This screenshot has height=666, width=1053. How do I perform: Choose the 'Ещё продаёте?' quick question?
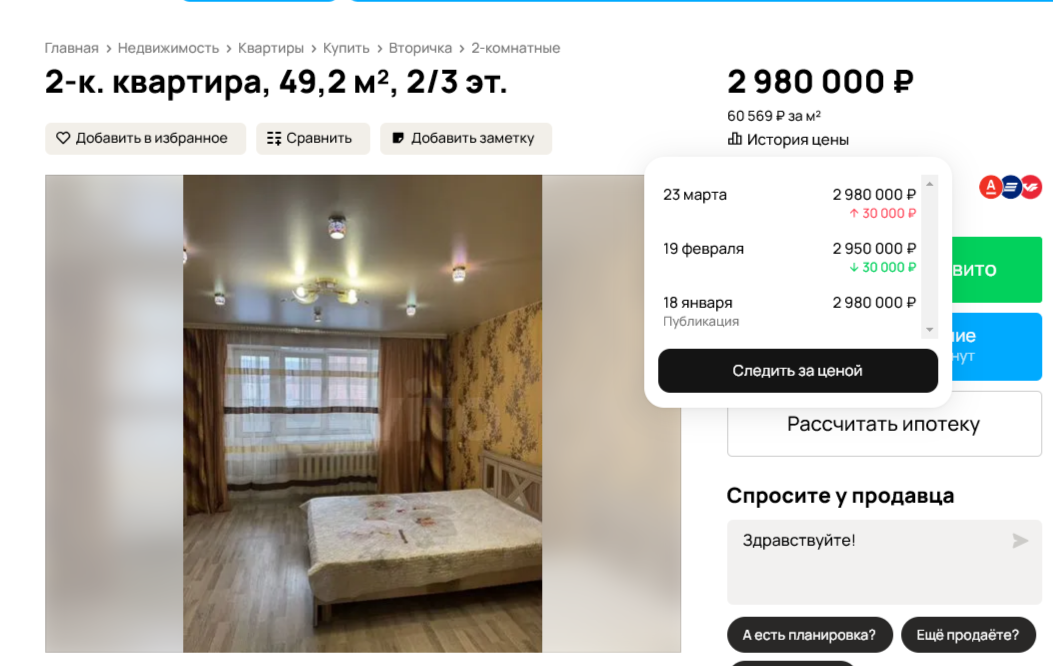[968, 635]
